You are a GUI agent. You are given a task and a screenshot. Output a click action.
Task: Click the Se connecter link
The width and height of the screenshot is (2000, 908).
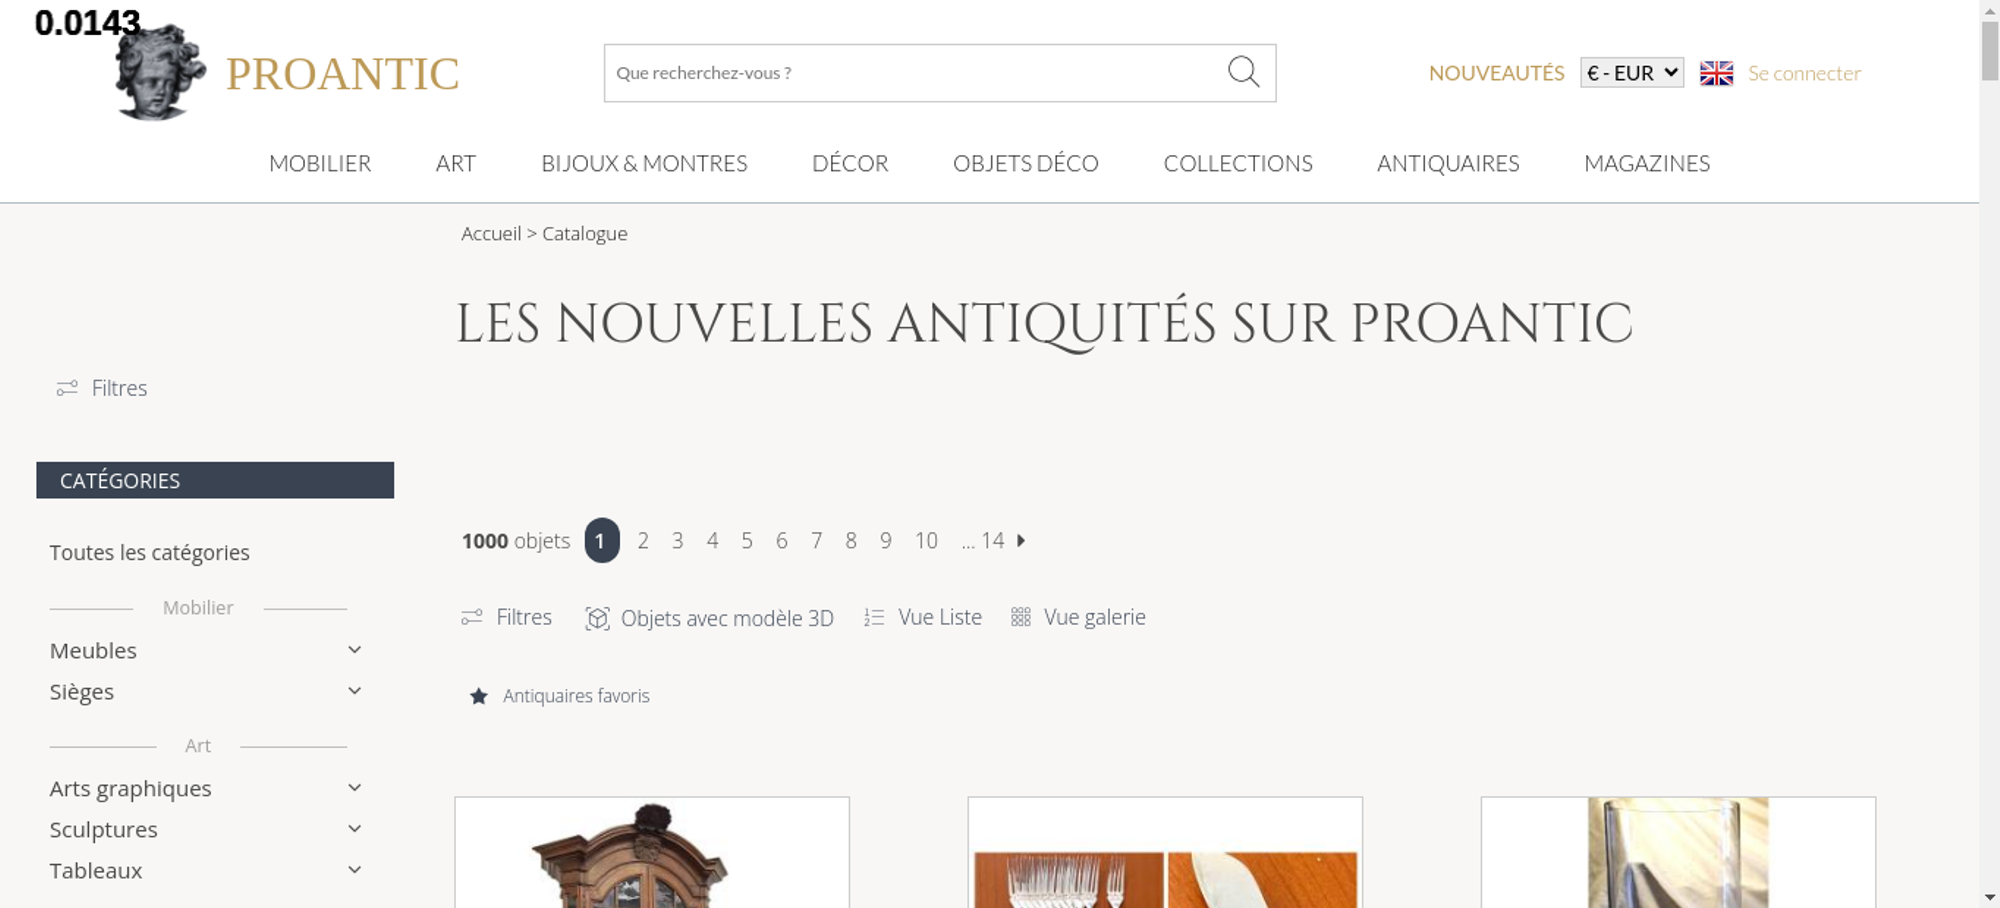click(1804, 73)
